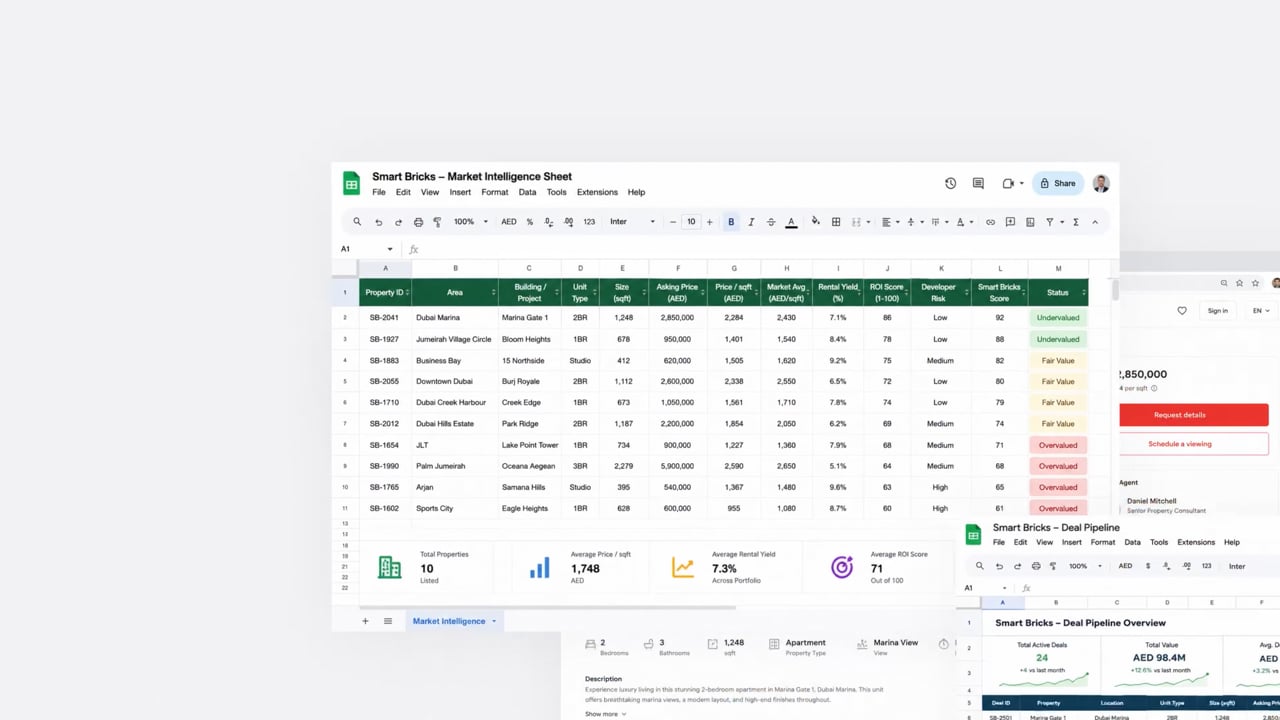Search the menus in Market Intelligence Sheet toolbar

point(357,222)
